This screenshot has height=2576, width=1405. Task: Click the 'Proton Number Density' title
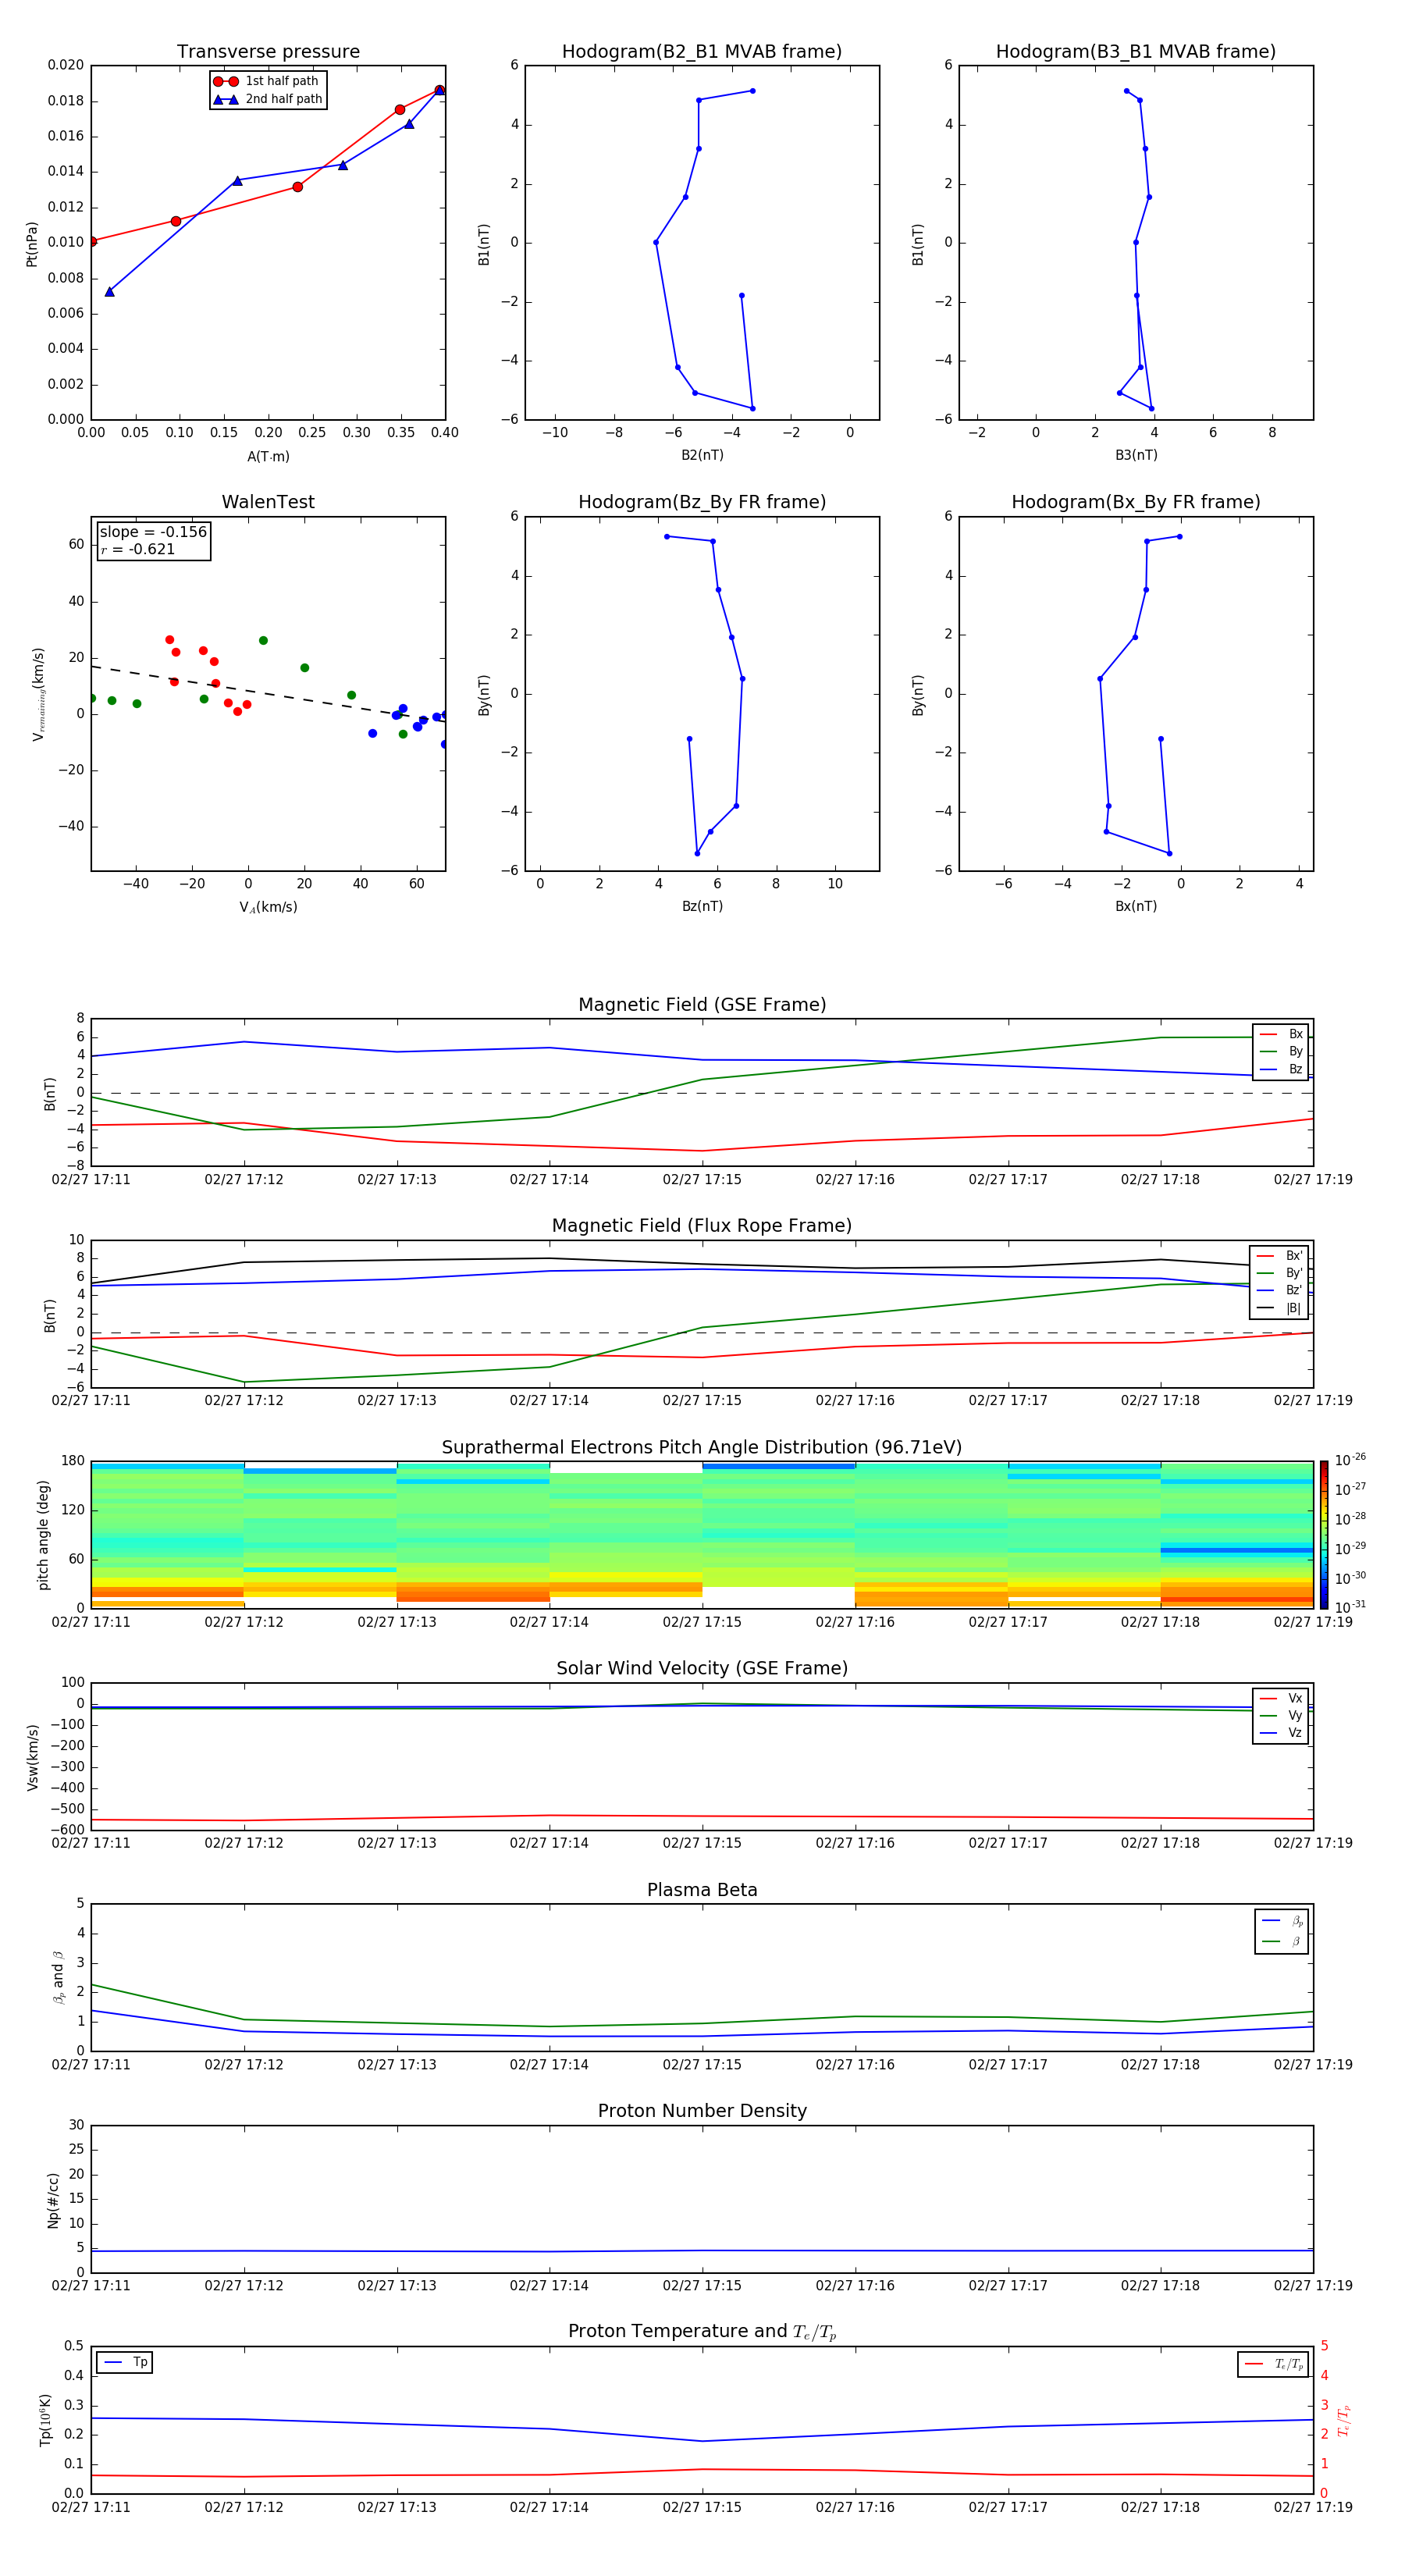[x=702, y=2111]
